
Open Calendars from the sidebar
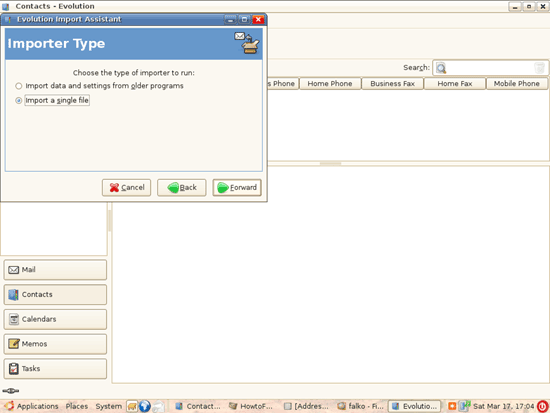(x=55, y=319)
